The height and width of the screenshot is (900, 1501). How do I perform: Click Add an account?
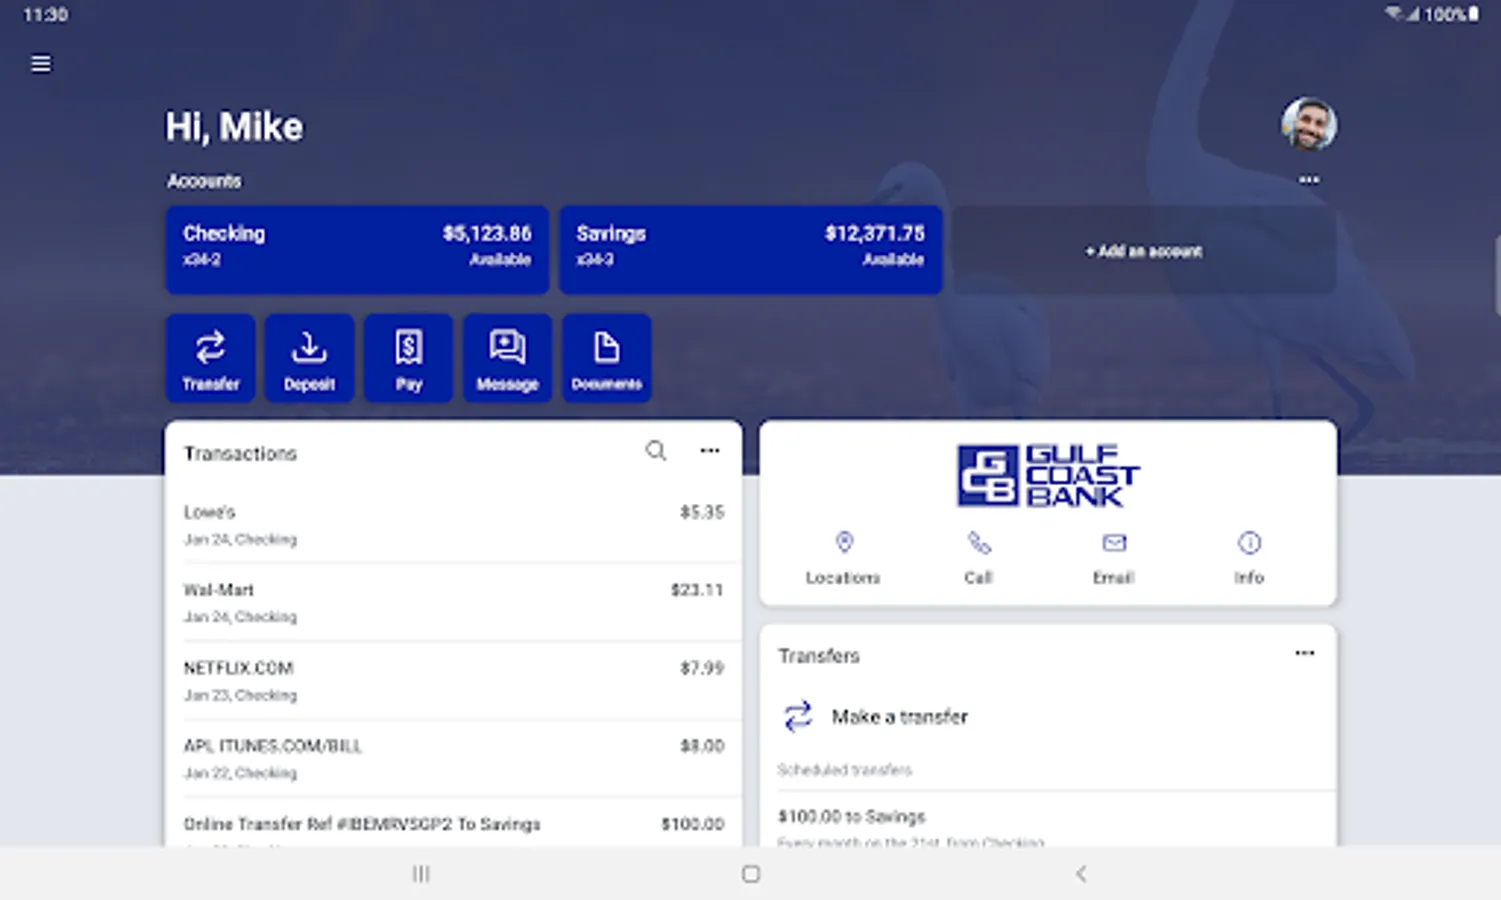point(1144,251)
